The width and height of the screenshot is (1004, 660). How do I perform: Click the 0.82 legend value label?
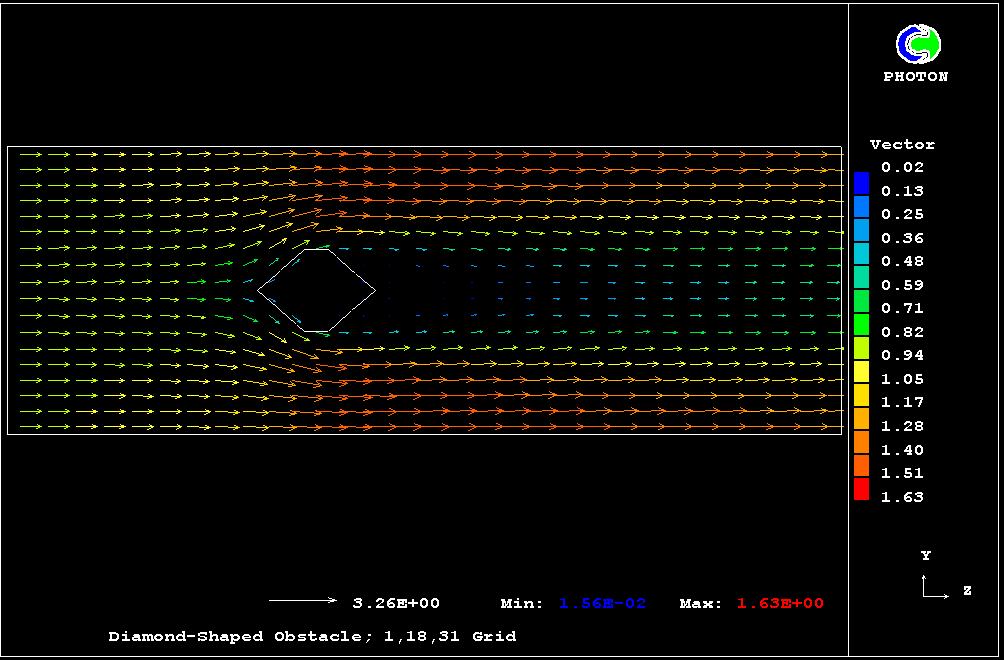tap(902, 332)
